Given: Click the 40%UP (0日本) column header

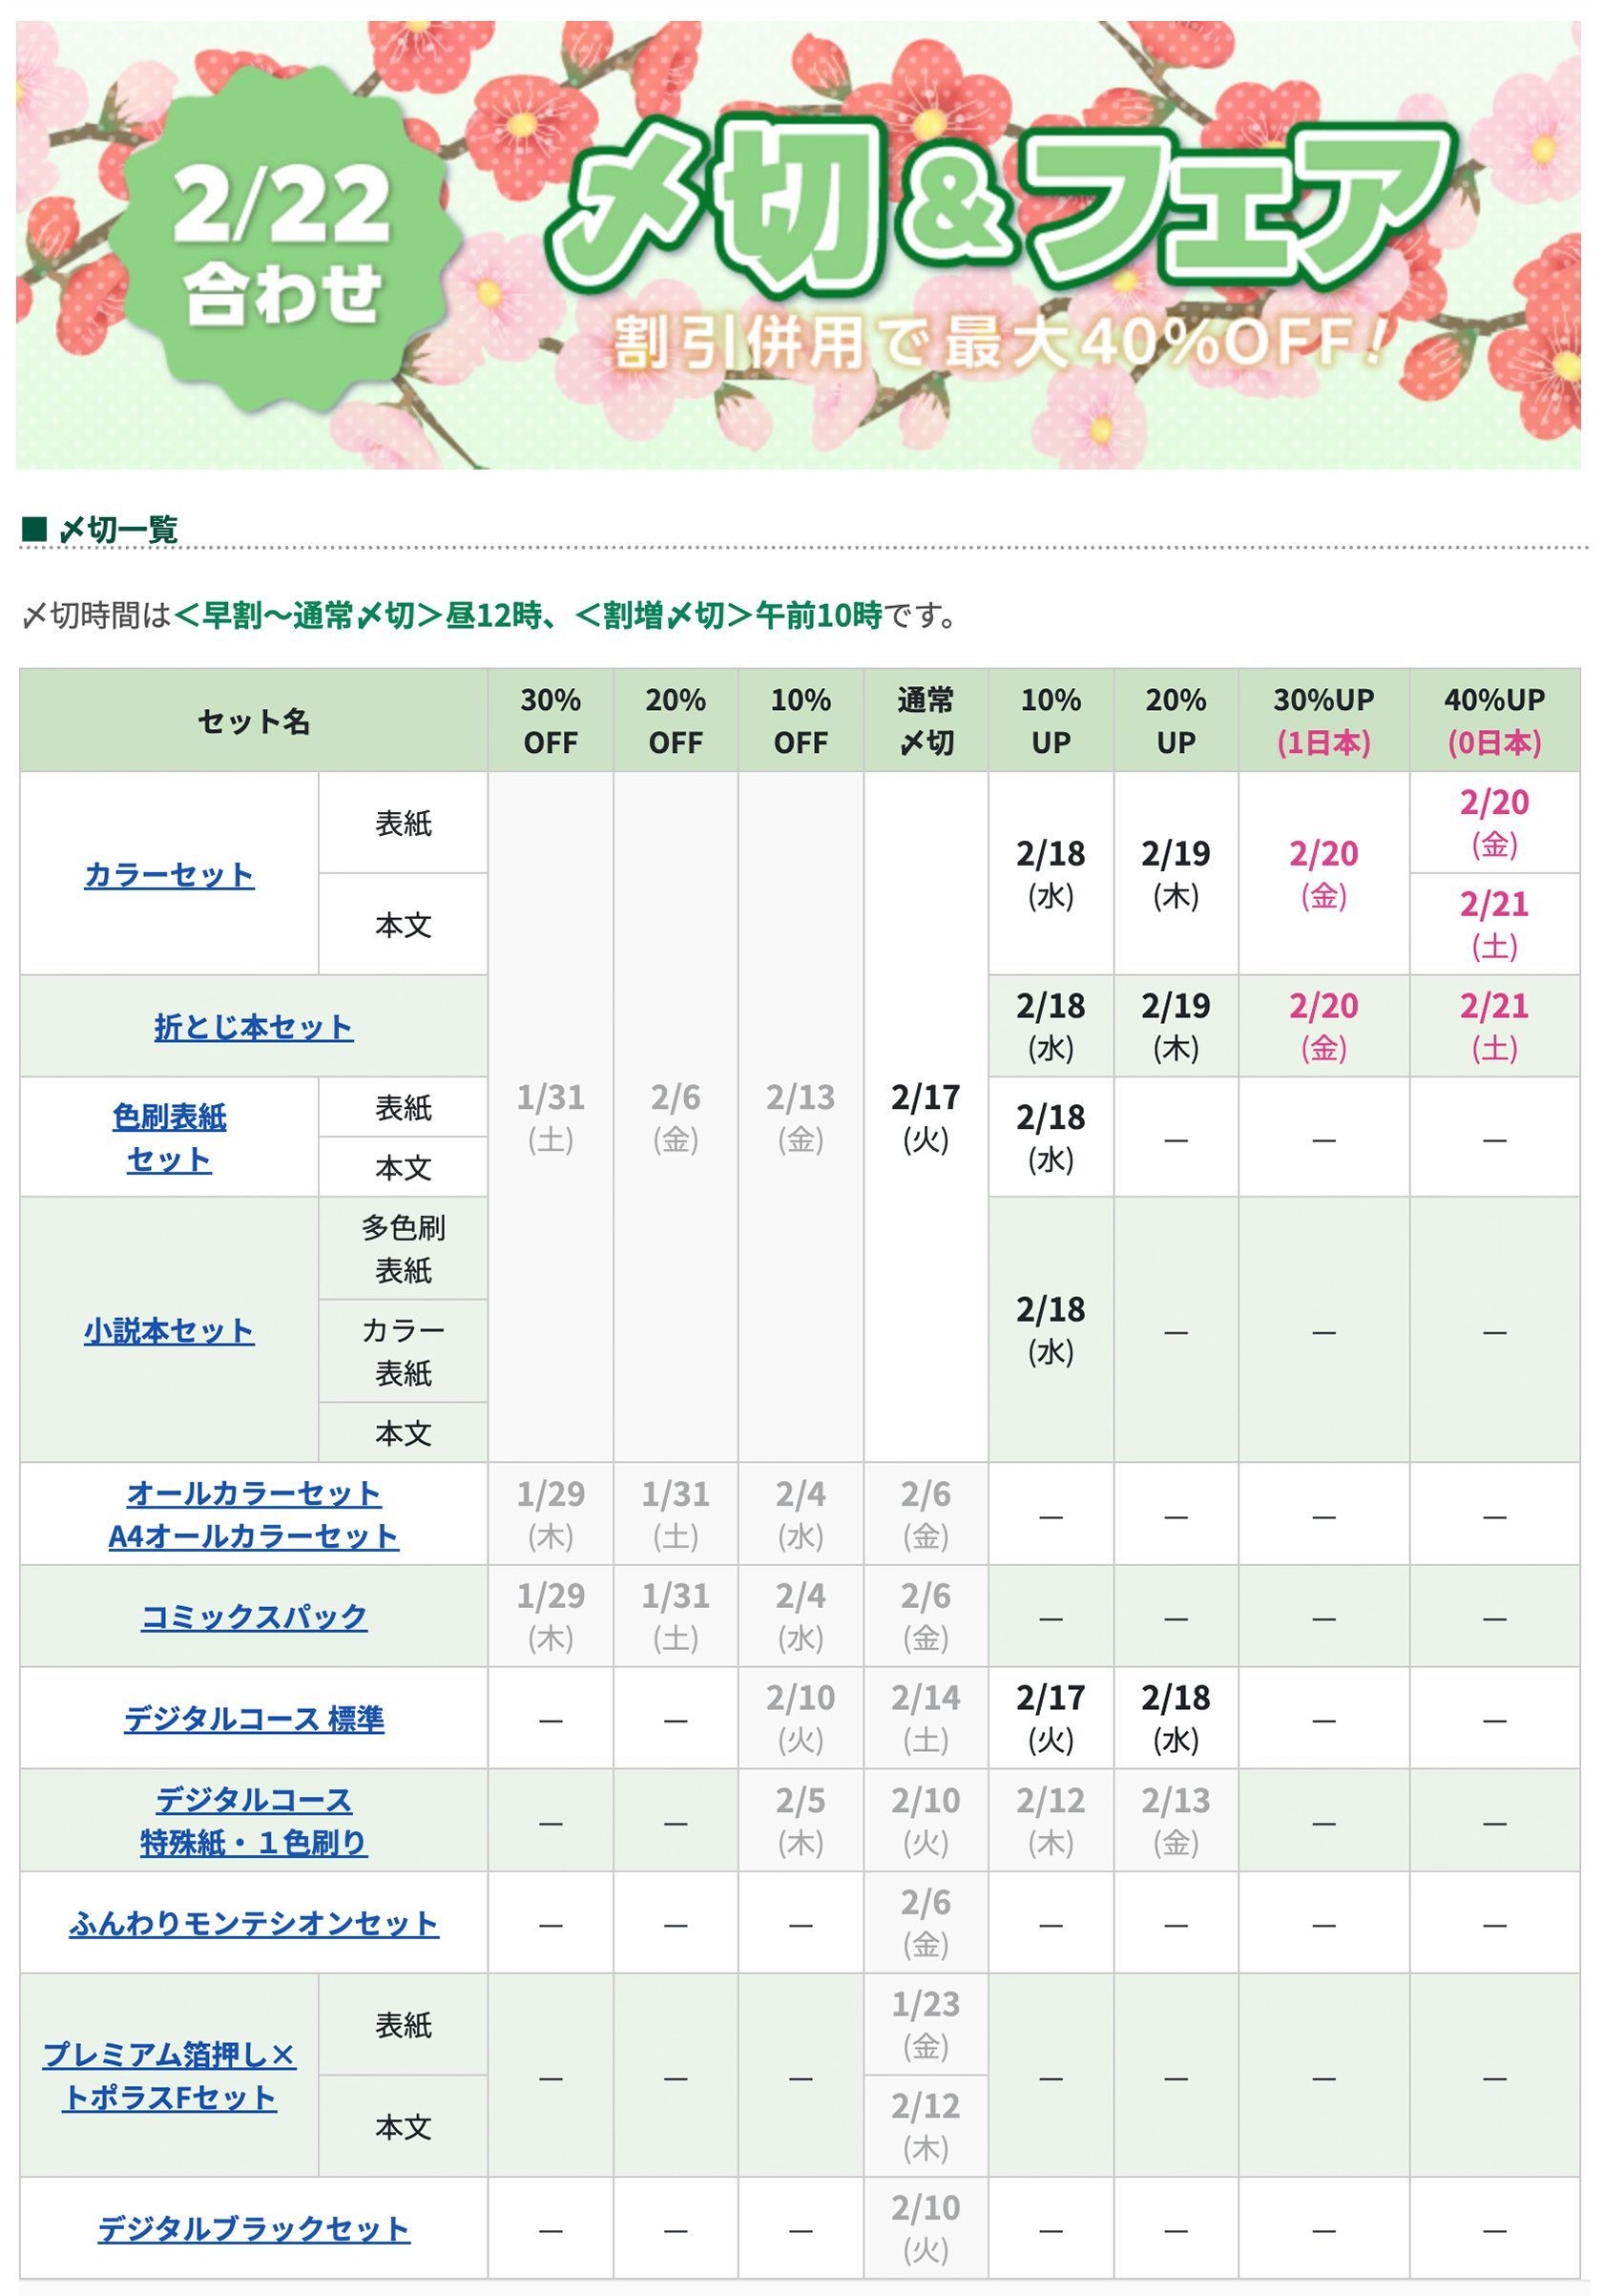Looking at the screenshot, I should pos(1494,720).
